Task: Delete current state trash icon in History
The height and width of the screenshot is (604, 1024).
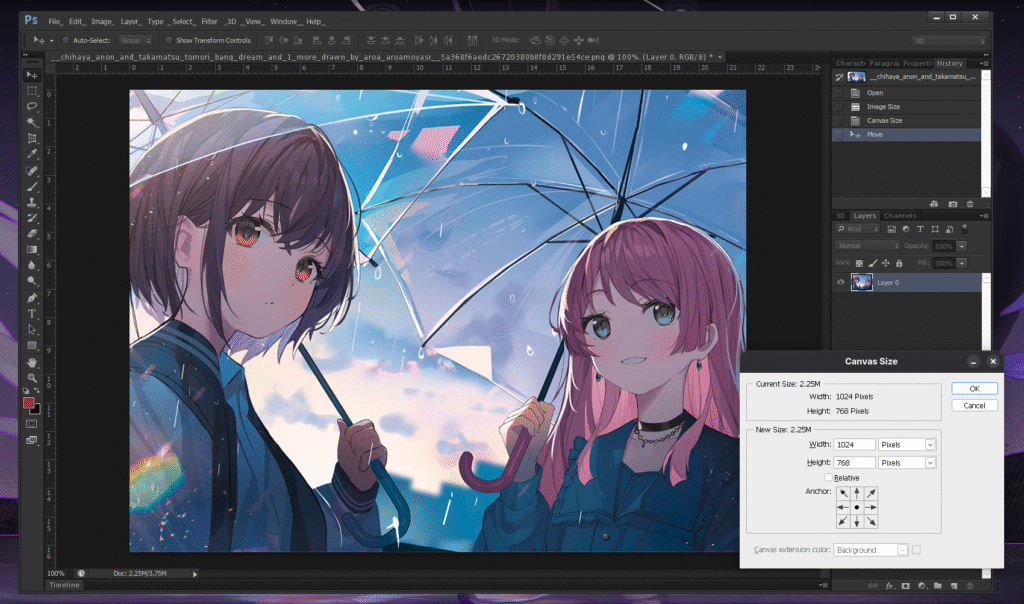Action: 970,204
